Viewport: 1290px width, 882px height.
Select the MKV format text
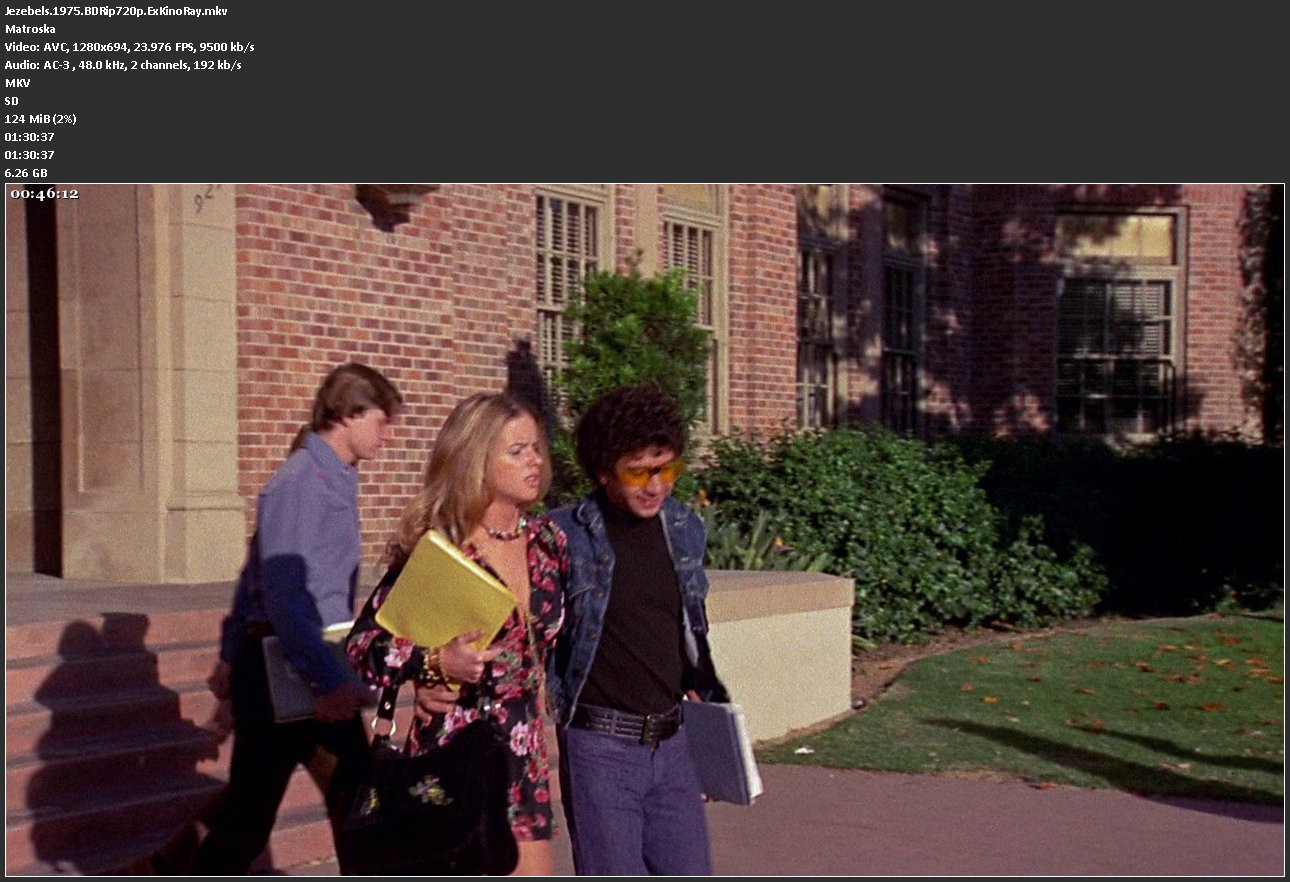point(17,83)
